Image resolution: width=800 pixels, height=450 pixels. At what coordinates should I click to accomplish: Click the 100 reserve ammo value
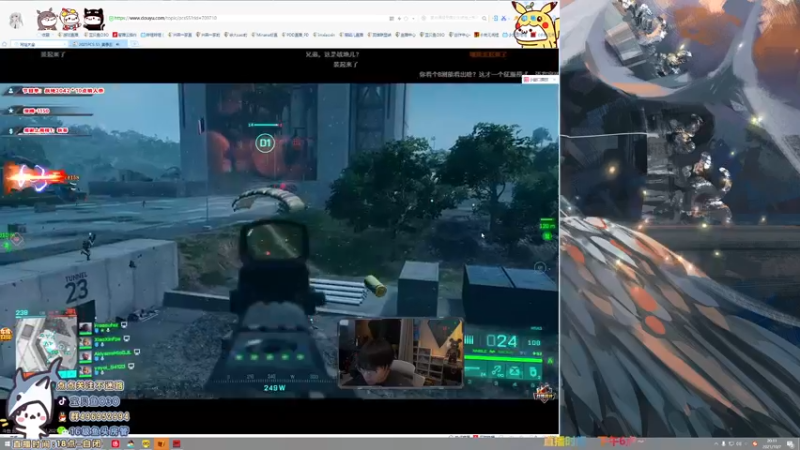pyautogui.click(x=534, y=342)
